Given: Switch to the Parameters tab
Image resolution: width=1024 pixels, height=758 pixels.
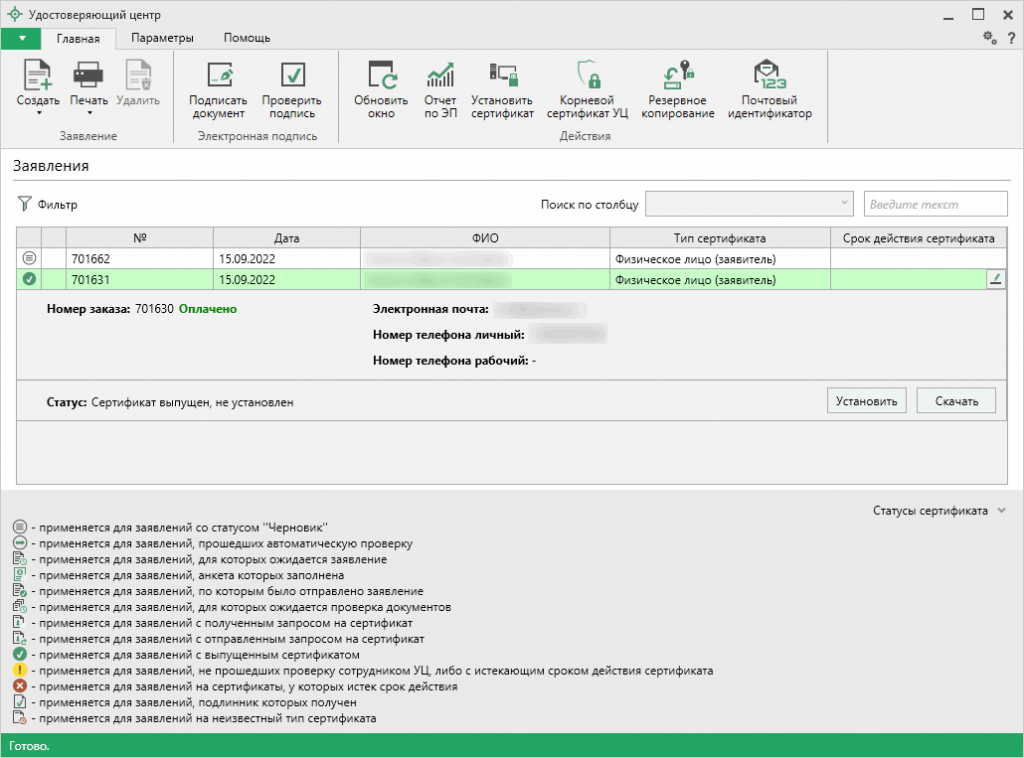Looking at the screenshot, I should click(x=161, y=38).
